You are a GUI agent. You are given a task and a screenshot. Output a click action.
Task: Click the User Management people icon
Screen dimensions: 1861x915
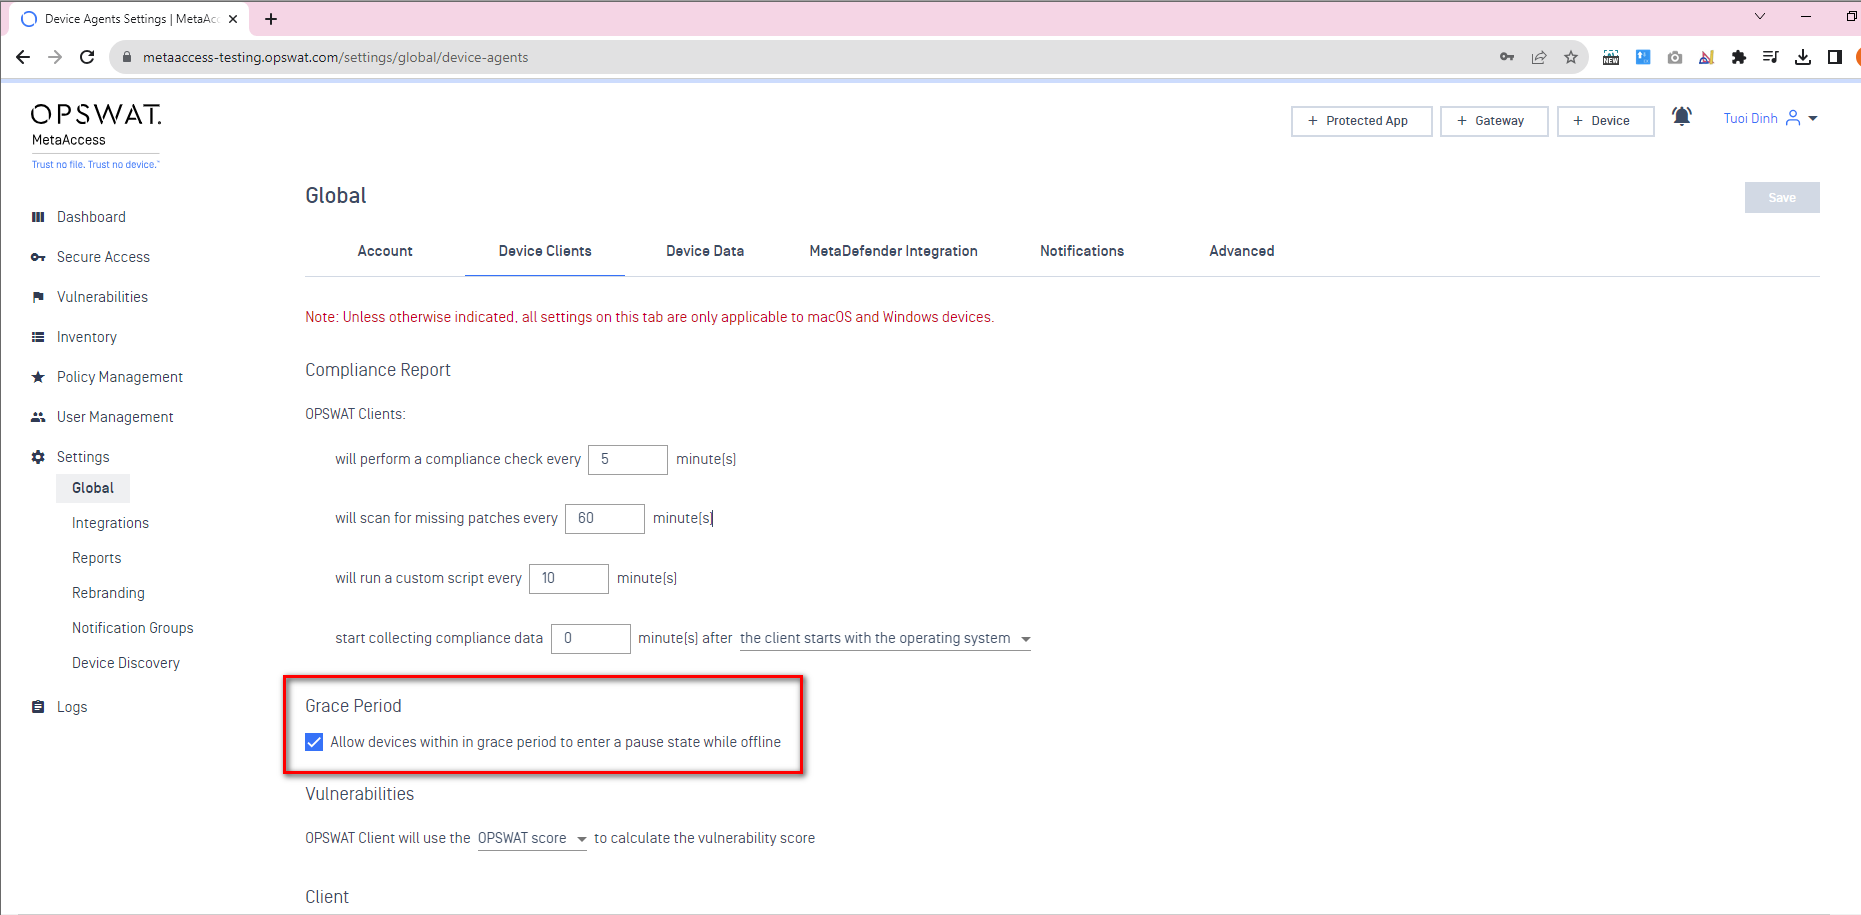(x=38, y=417)
